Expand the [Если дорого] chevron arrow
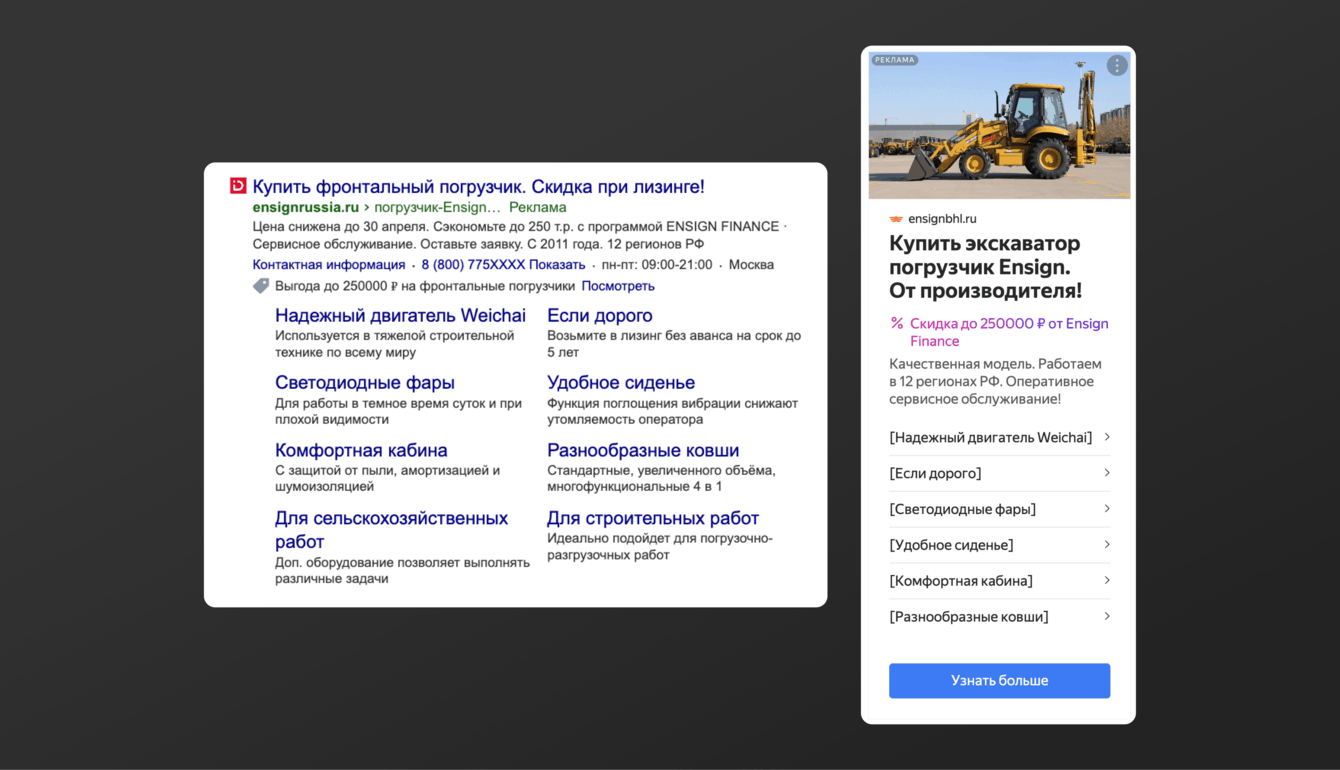Viewport: 1340px width, 770px height. coord(1107,473)
